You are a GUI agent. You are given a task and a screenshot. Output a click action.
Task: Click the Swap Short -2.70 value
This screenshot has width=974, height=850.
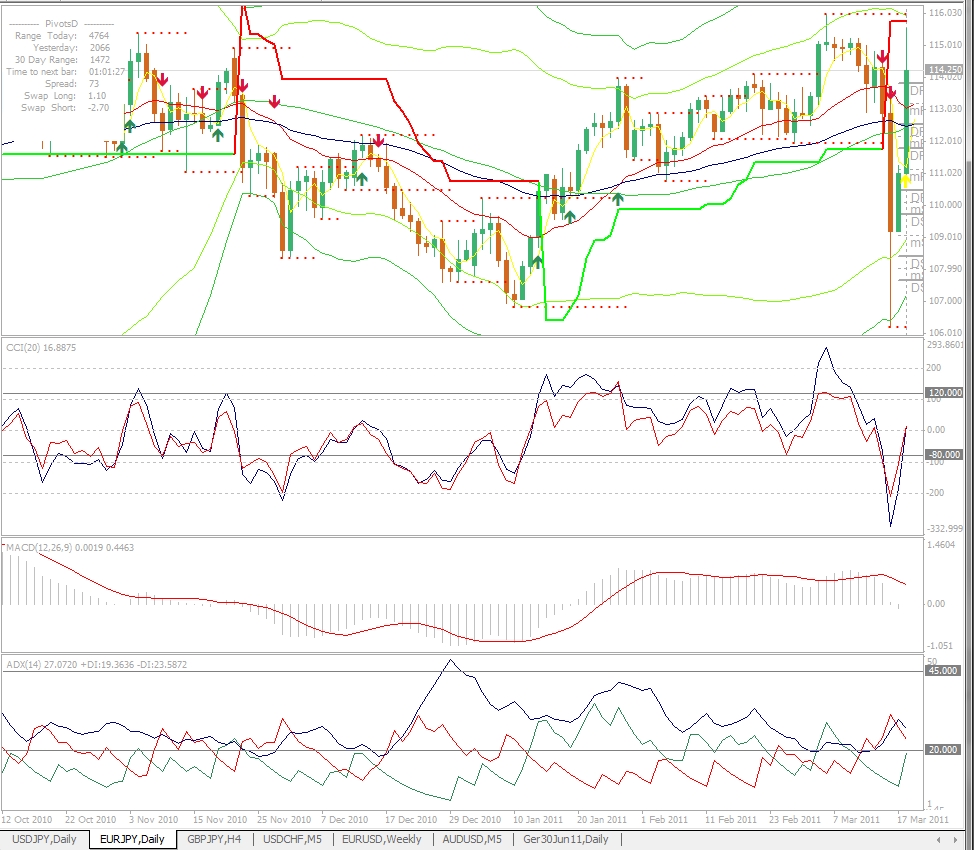[x=98, y=107]
